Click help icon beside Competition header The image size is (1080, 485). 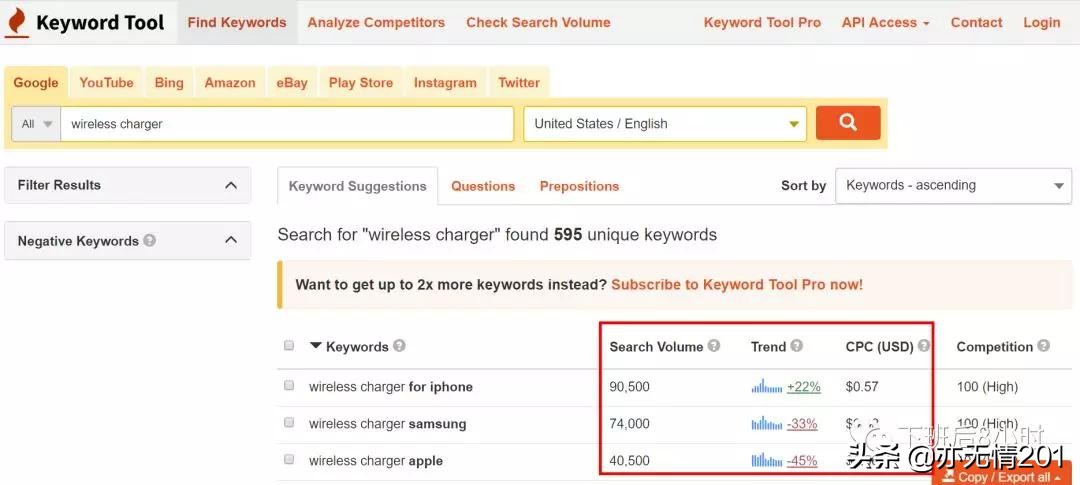(x=1043, y=346)
